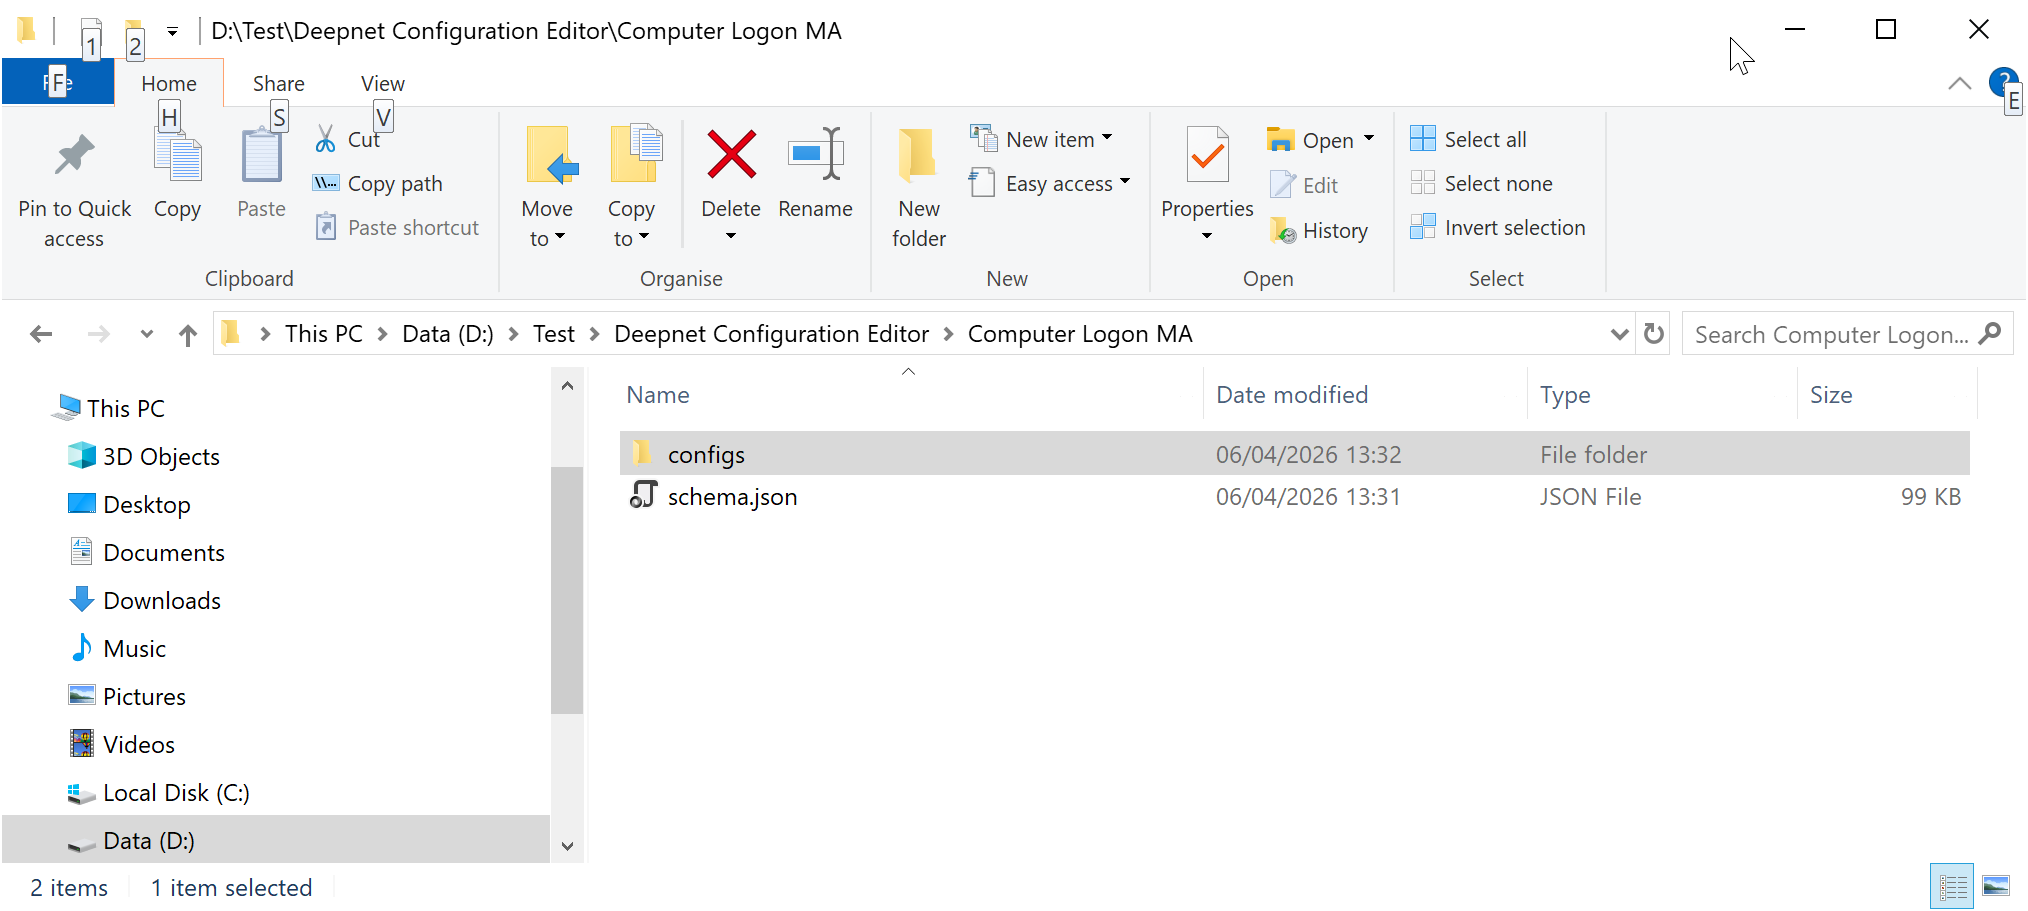Image resolution: width=2028 pixels, height=911 pixels.
Task: Open History in the Open group
Action: [1320, 231]
